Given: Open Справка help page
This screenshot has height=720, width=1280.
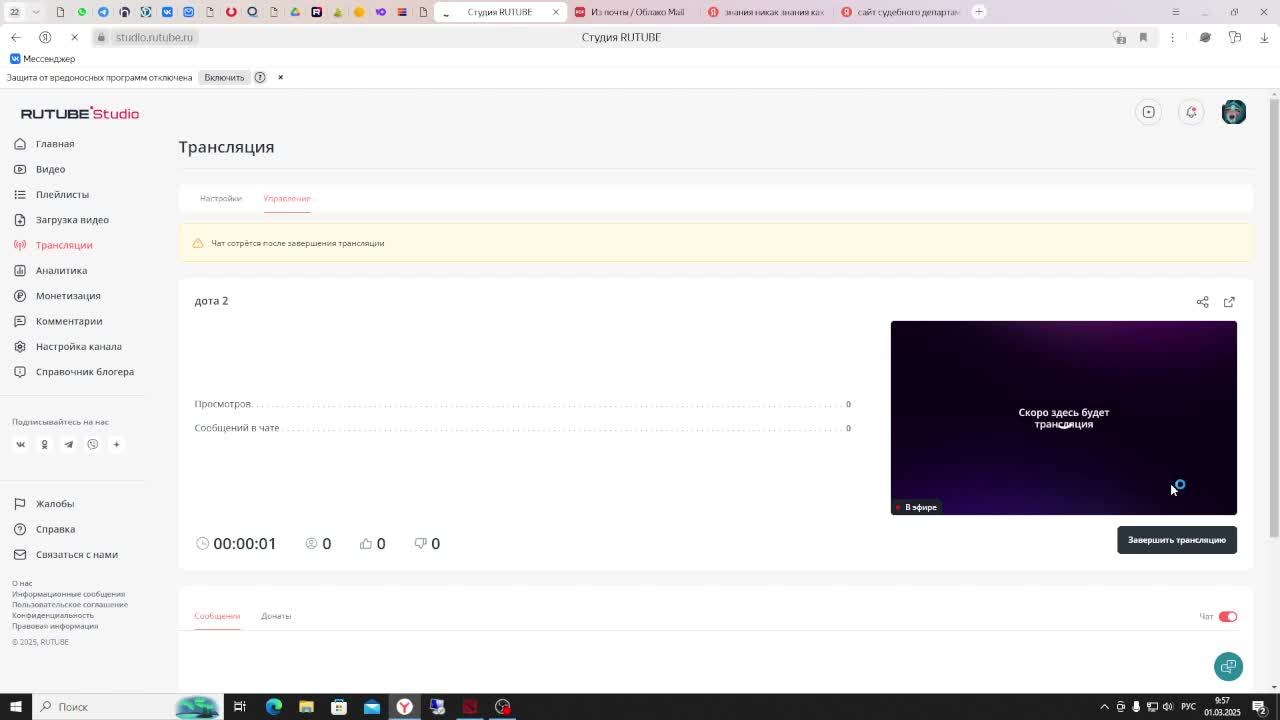Looking at the screenshot, I should pyautogui.click(x=55, y=529).
